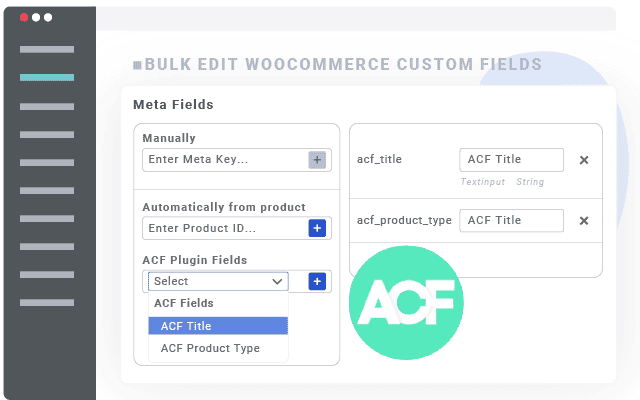This screenshot has height=400, width=640.
Task: Click the green ACF logo
Action: coord(406,302)
